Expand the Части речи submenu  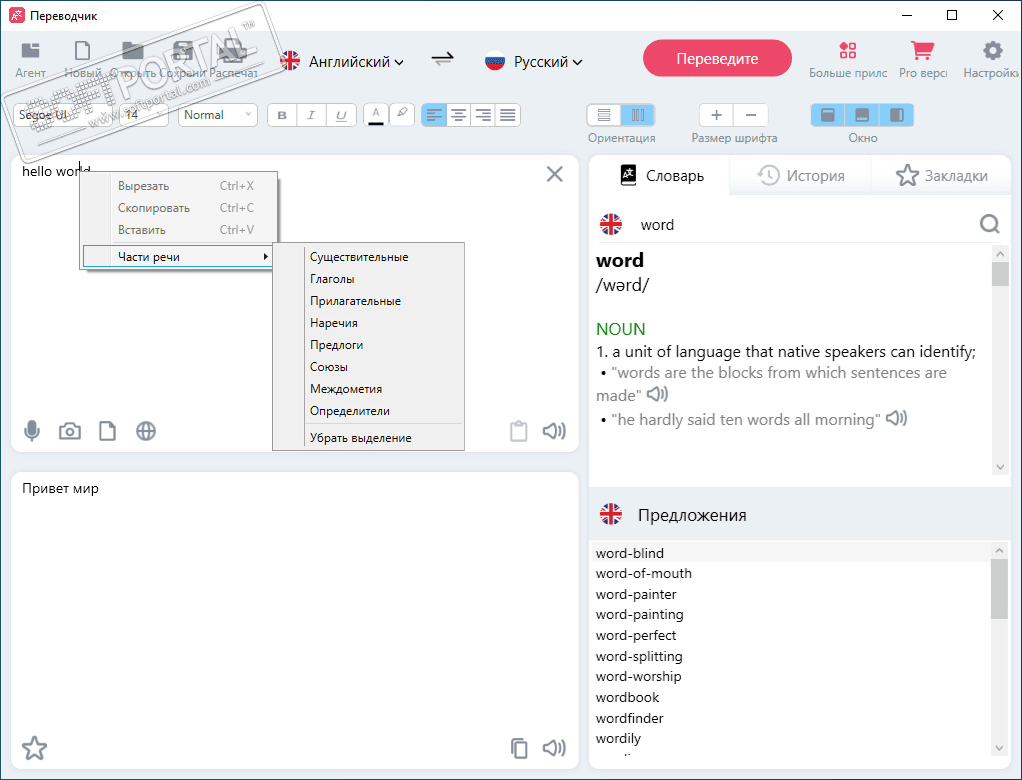click(x=178, y=257)
